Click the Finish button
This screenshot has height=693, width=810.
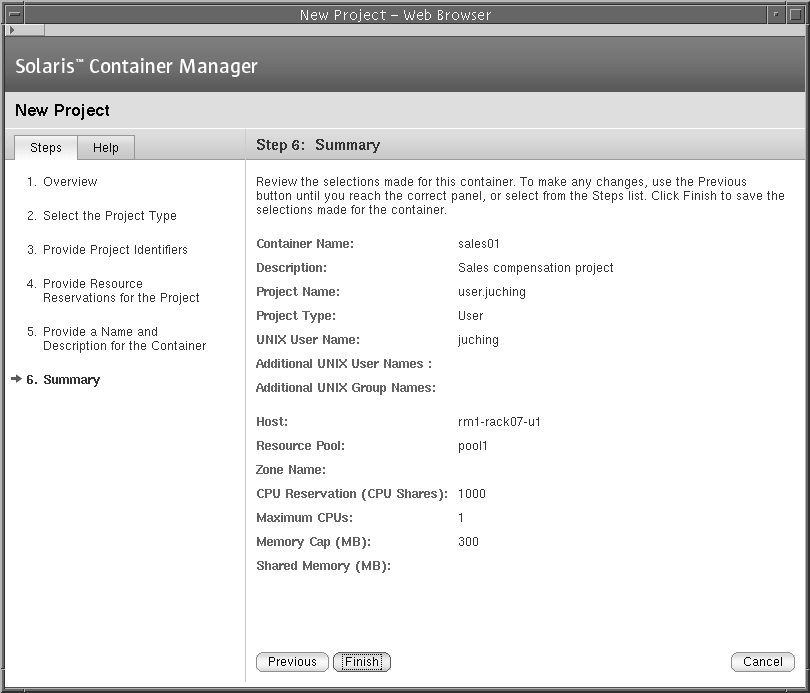click(362, 662)
